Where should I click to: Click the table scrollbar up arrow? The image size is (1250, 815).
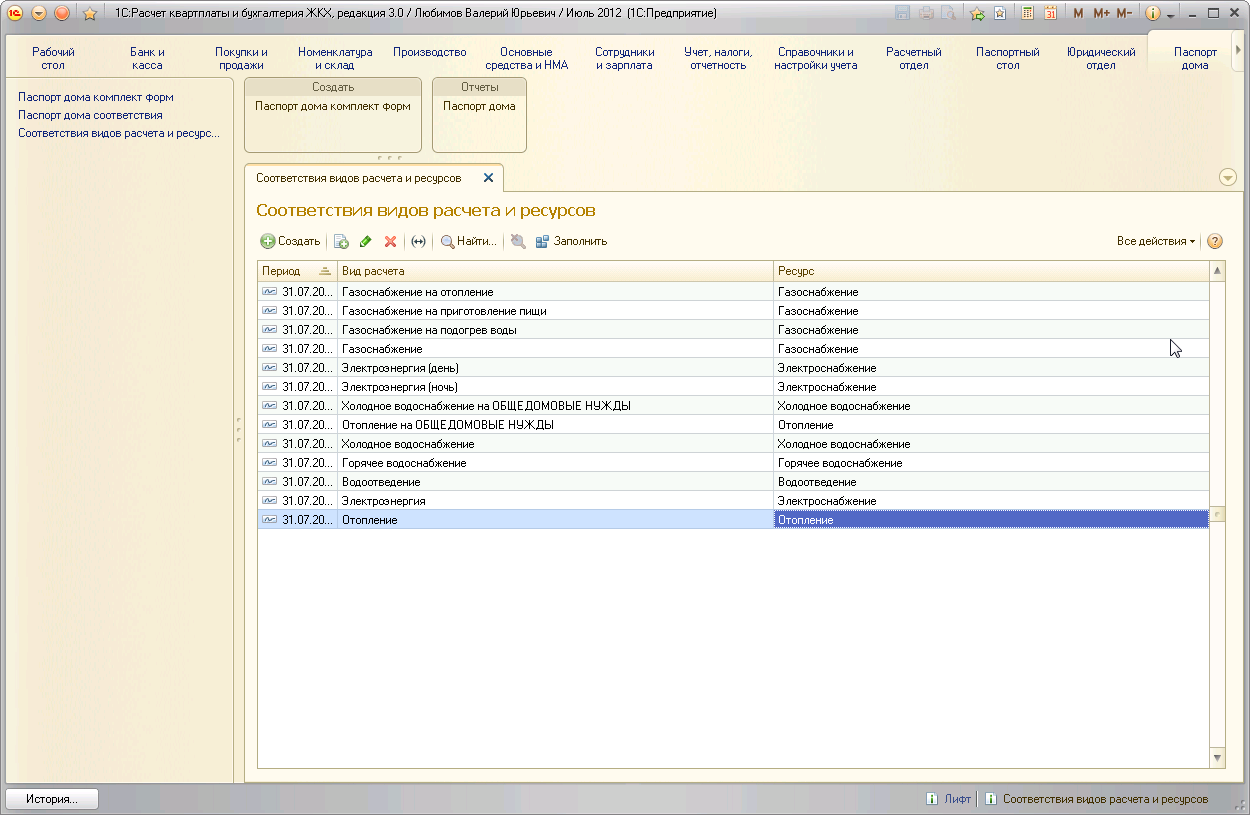point(1217,271)
